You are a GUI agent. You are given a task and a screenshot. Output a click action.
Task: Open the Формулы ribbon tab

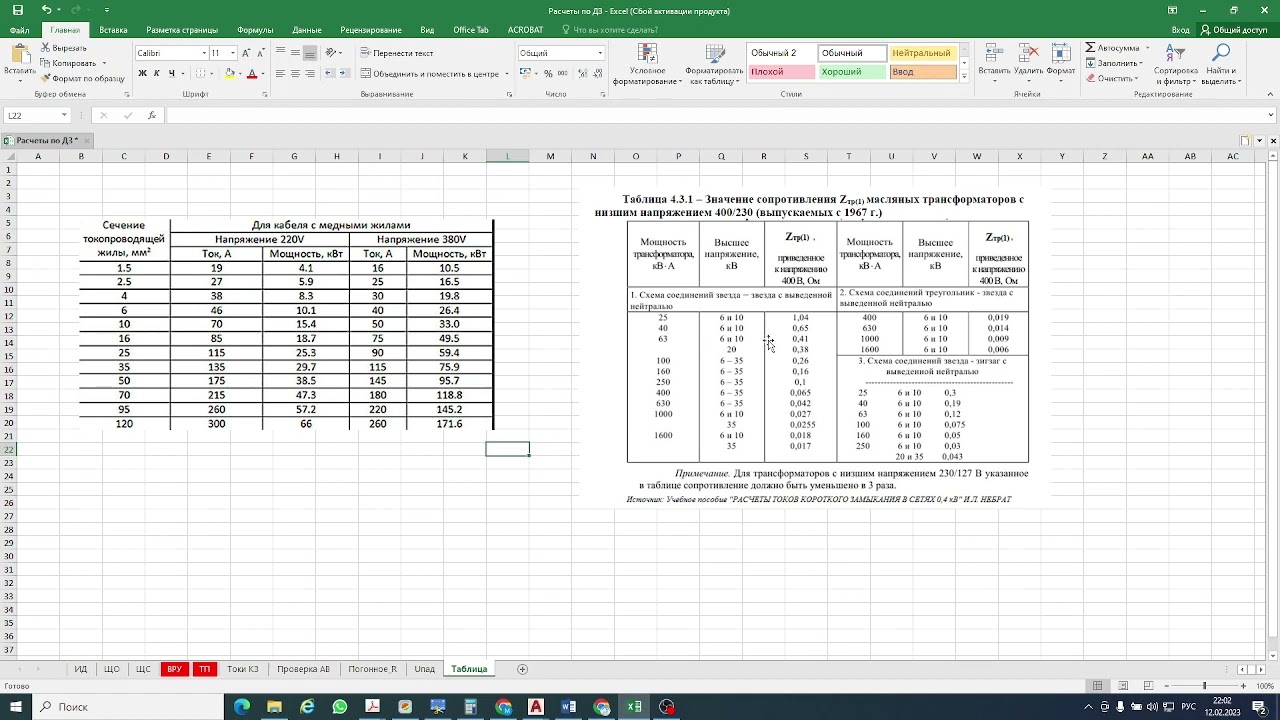[255, 30]
